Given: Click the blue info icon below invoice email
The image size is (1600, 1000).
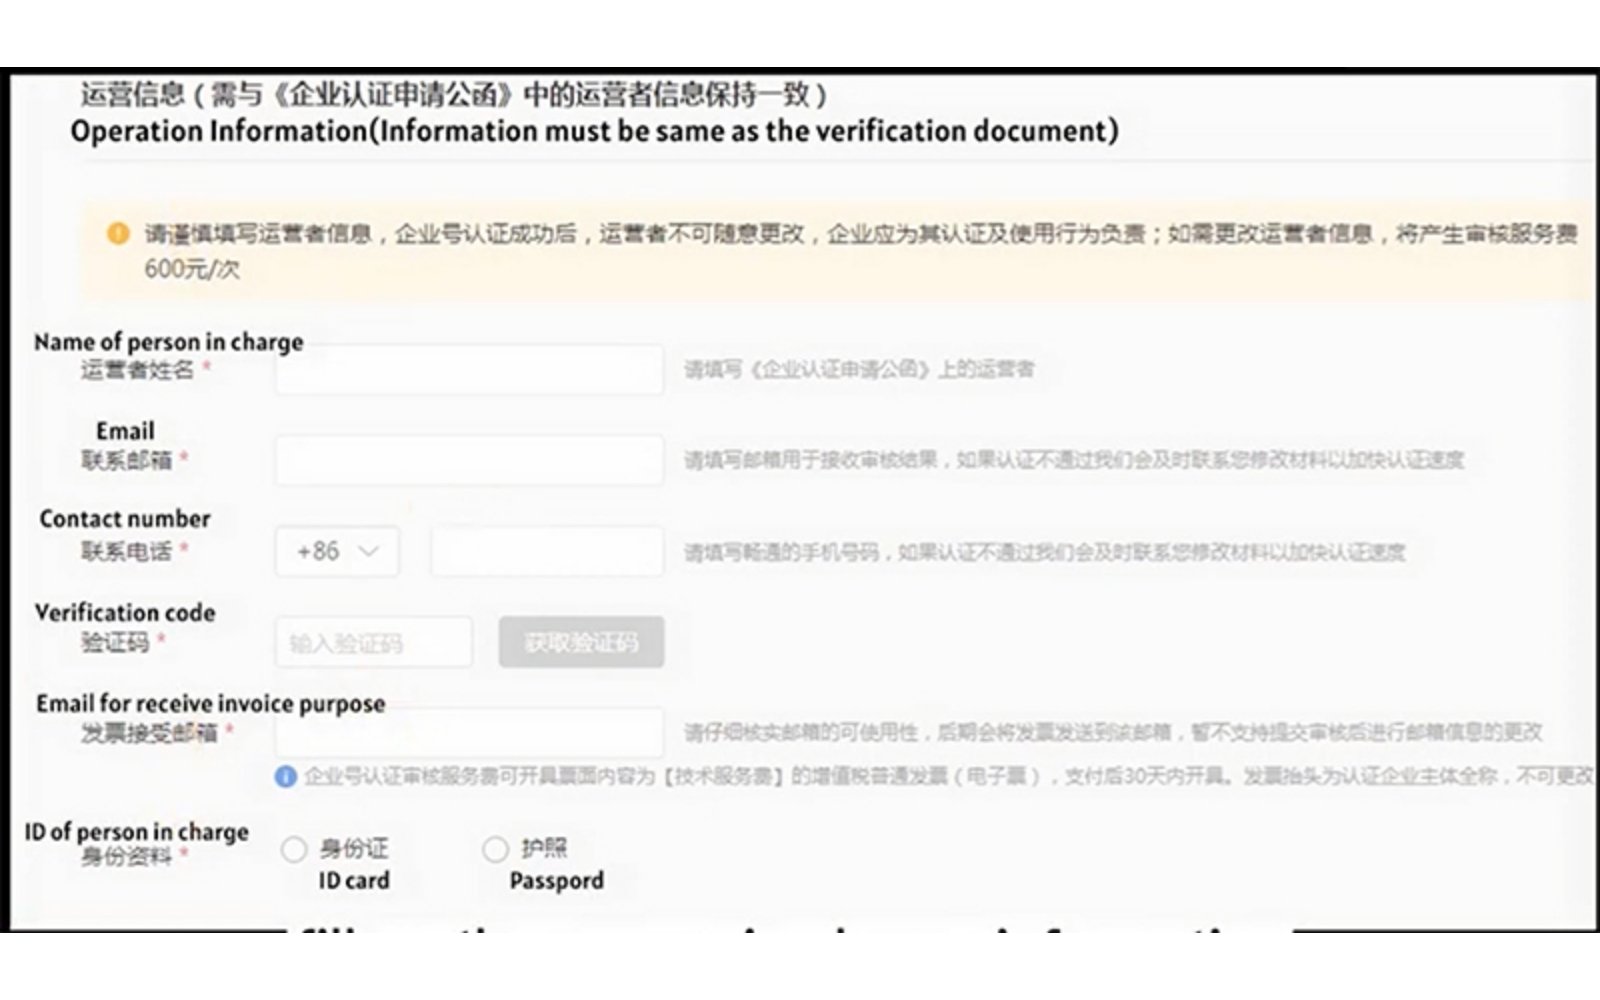Looking at the screenshot, I should [286, 776].
